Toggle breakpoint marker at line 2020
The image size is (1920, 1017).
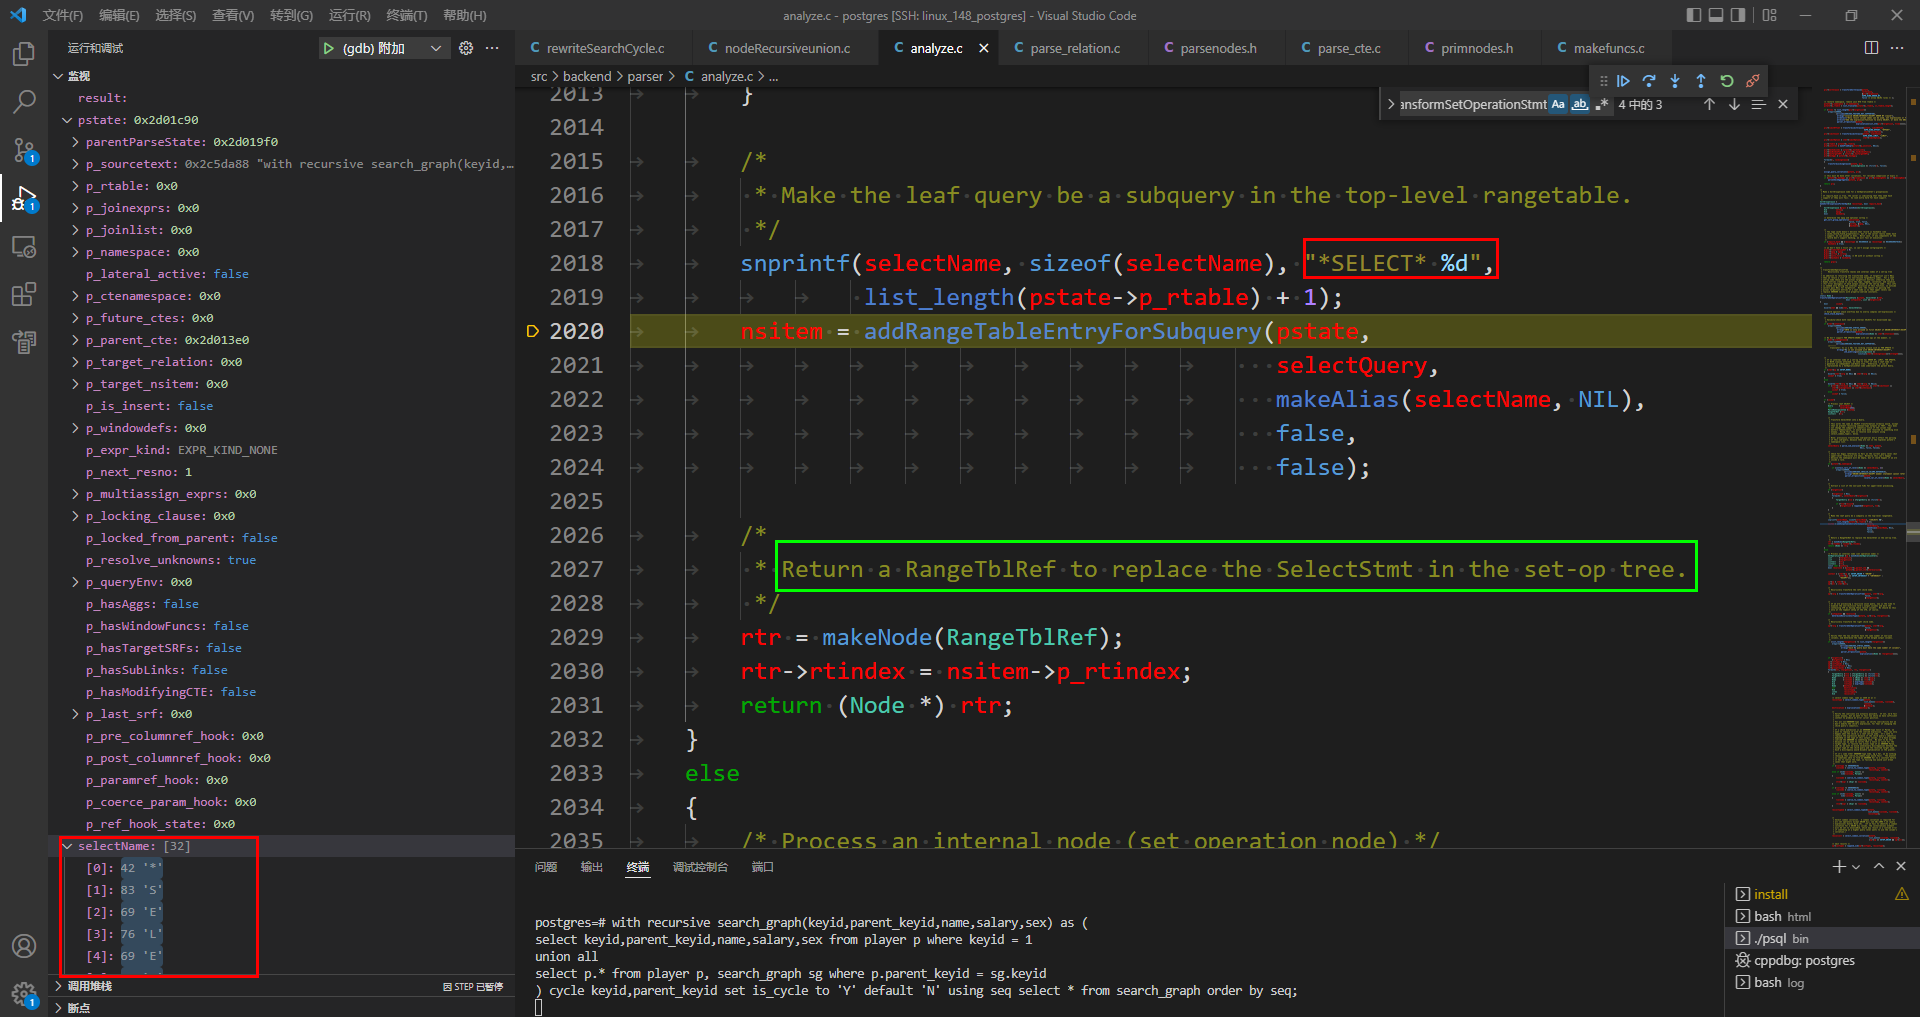532,331
